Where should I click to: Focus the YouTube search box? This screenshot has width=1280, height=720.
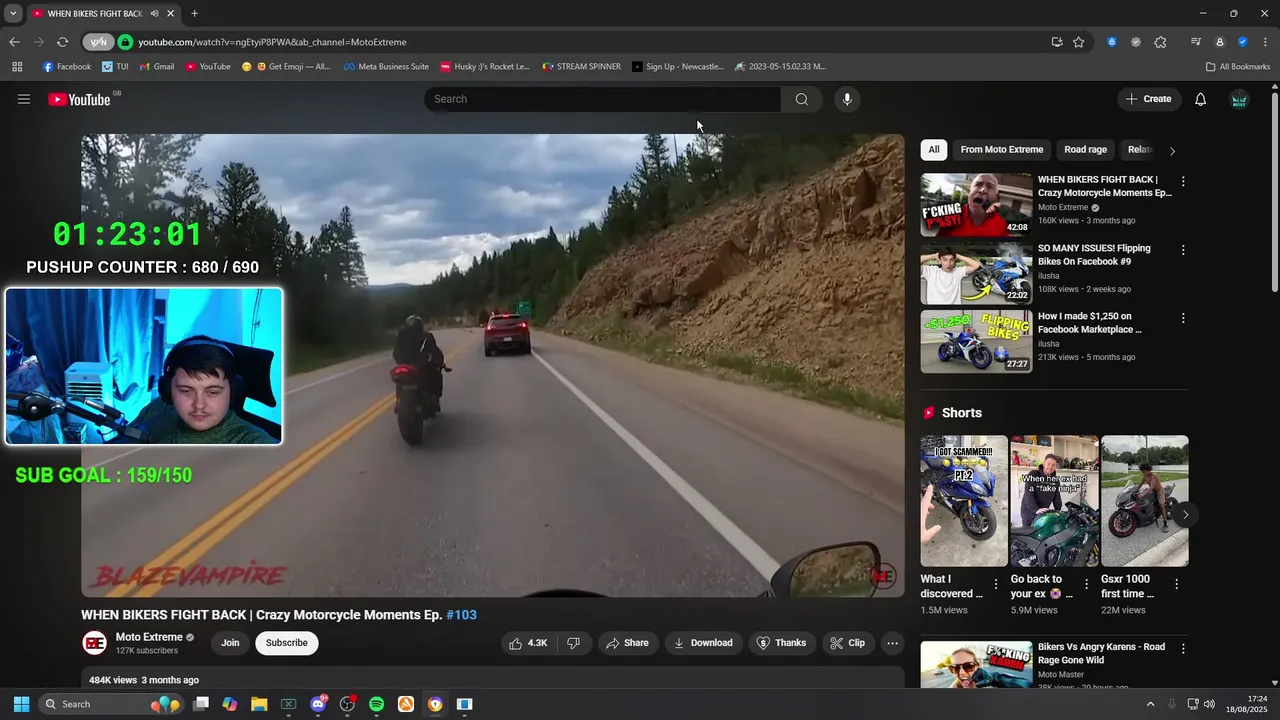pyautogui.click(x=603, y=99)
